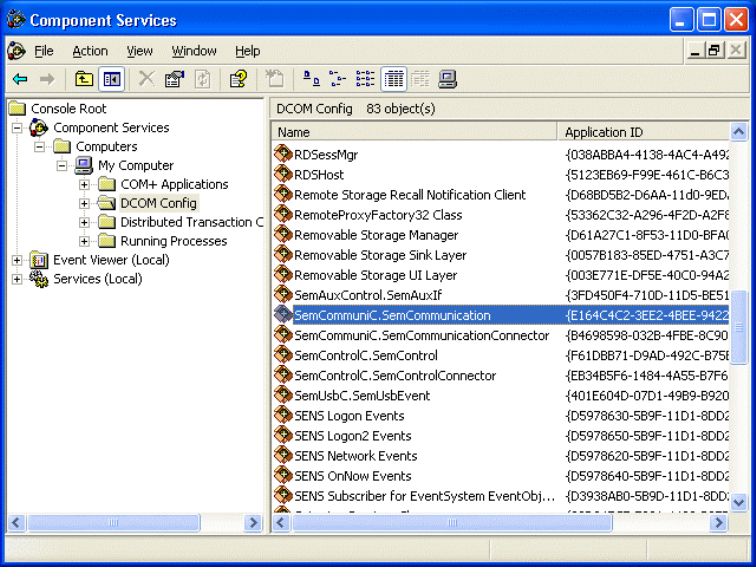Expand the Running Processes node
Screen dimensions: 756x567
coord(84,241)
